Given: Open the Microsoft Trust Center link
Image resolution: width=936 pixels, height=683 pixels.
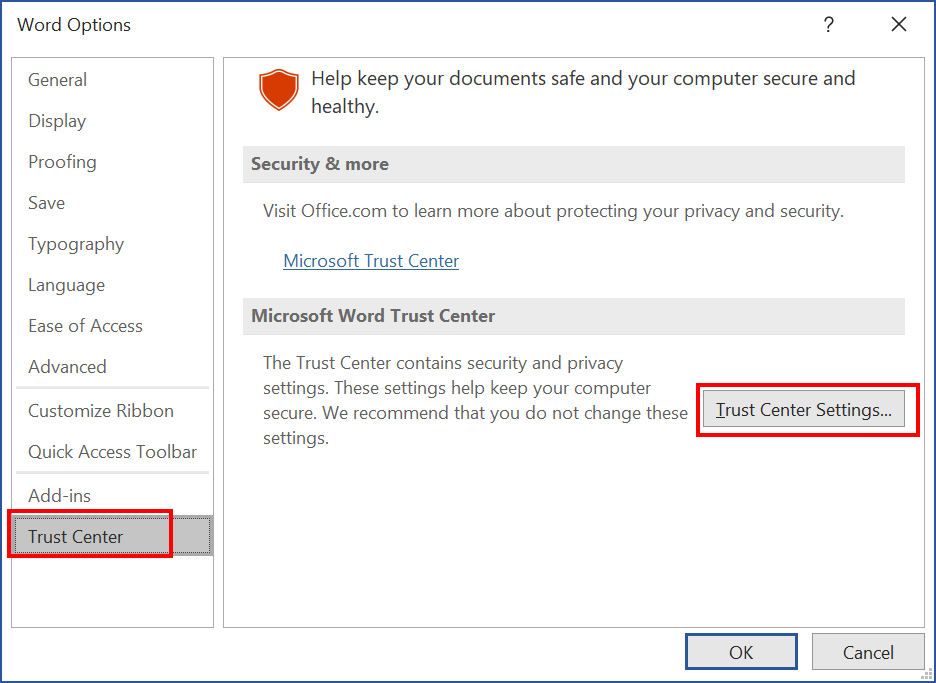Looking at the screenshot, I should tap(371, 261).
